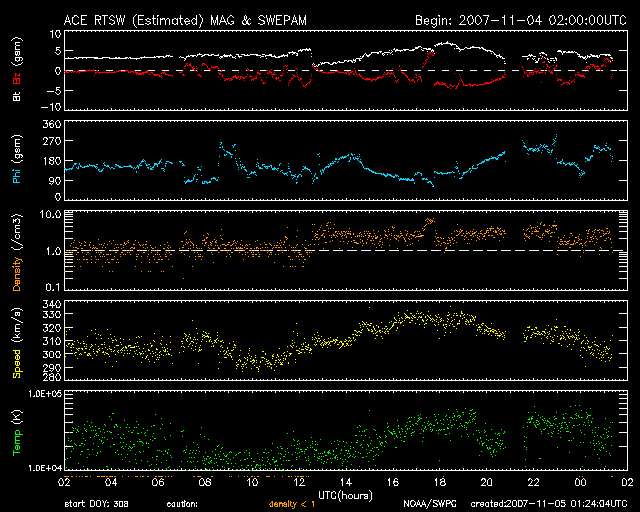Image resolution: width=640 pixels, height=512 pixels.
Task: Click the '22' hour label on the time axis
Action: [533, 483]
